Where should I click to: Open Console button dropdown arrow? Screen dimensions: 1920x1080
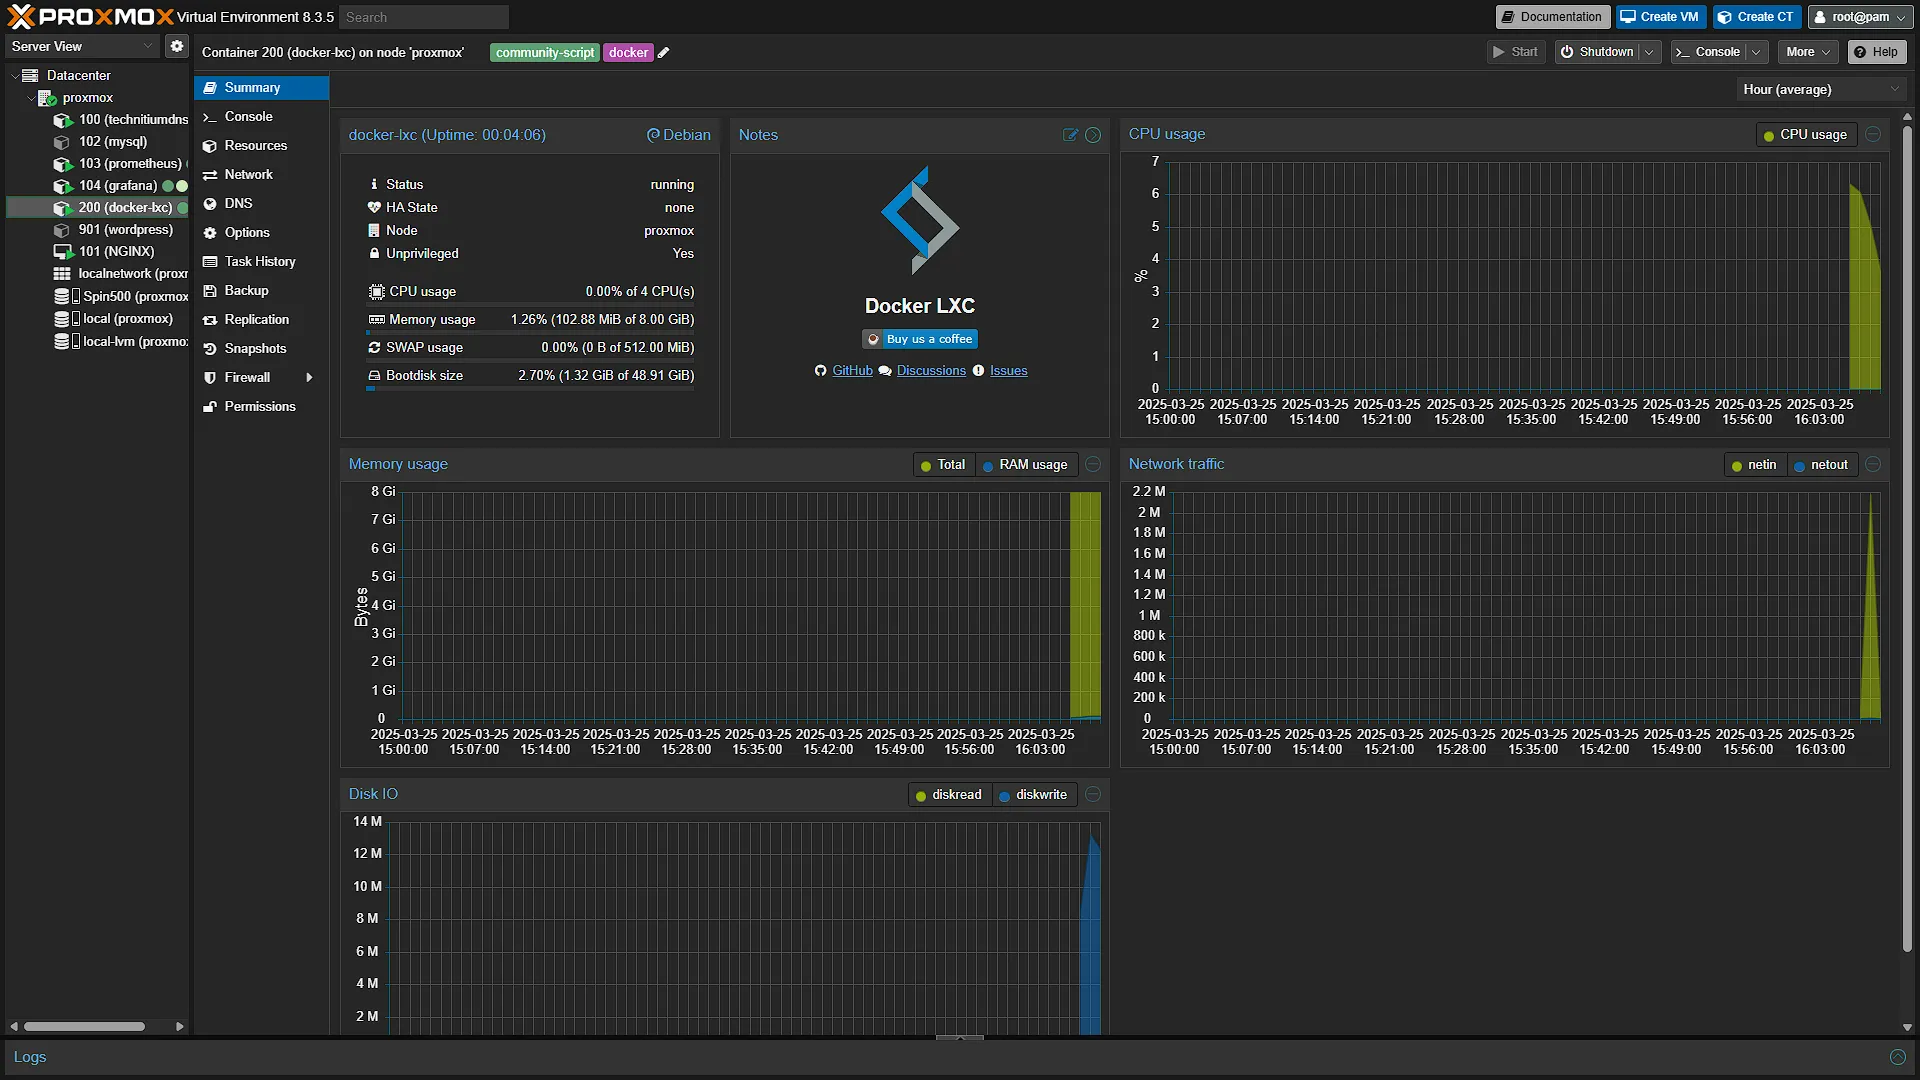pos(1756,52)
